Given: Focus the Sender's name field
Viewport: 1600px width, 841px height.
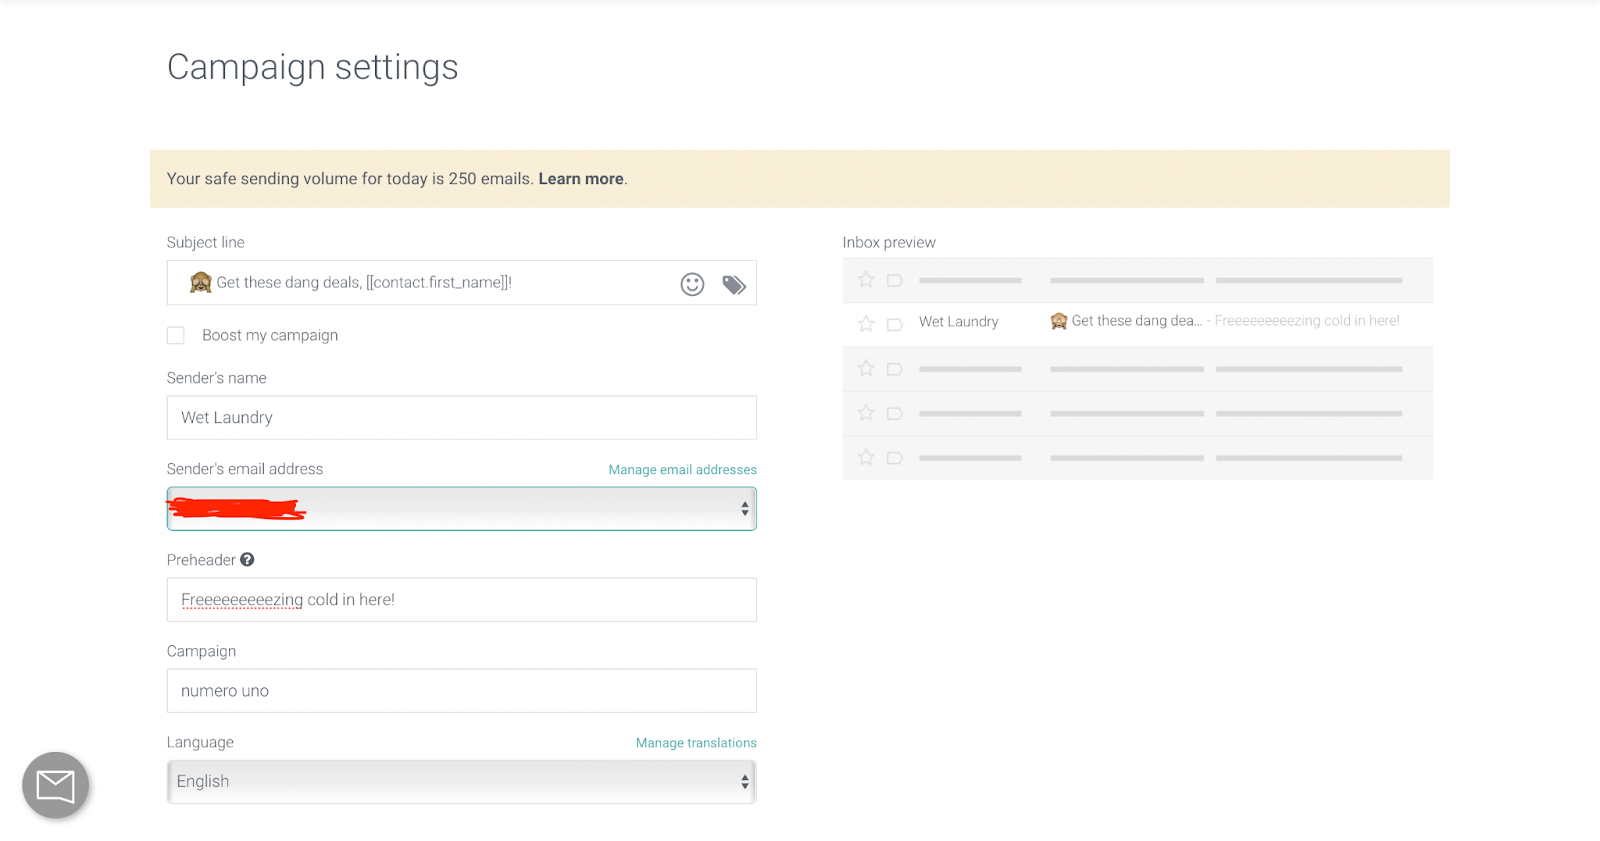Looking at the screenshot, I should point(461,418).
